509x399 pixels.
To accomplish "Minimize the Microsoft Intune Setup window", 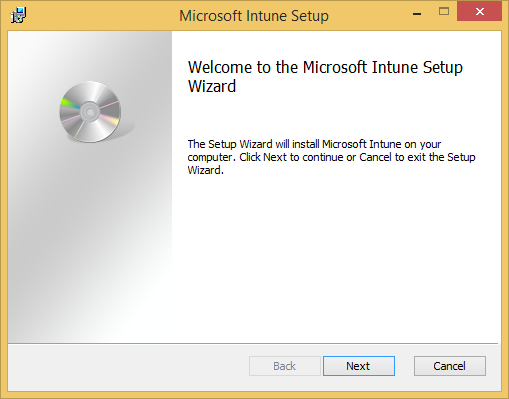I will point(417,13).
